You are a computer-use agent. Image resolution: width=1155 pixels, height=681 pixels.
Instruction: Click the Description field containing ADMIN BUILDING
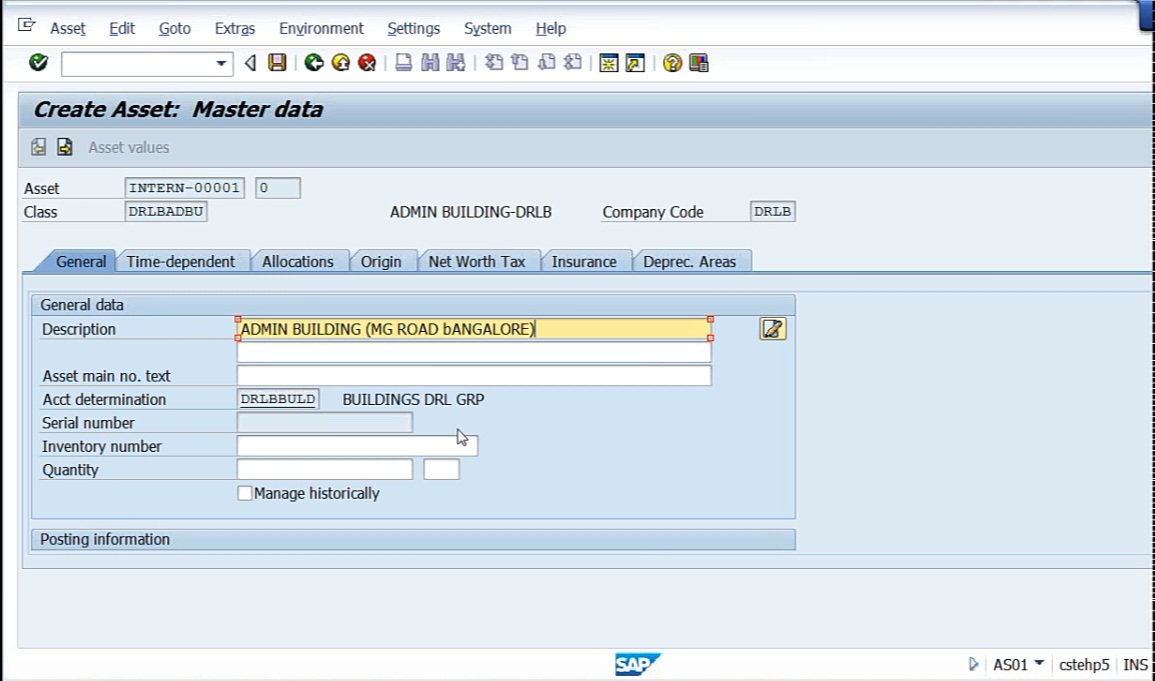click(x=474, y=329)
